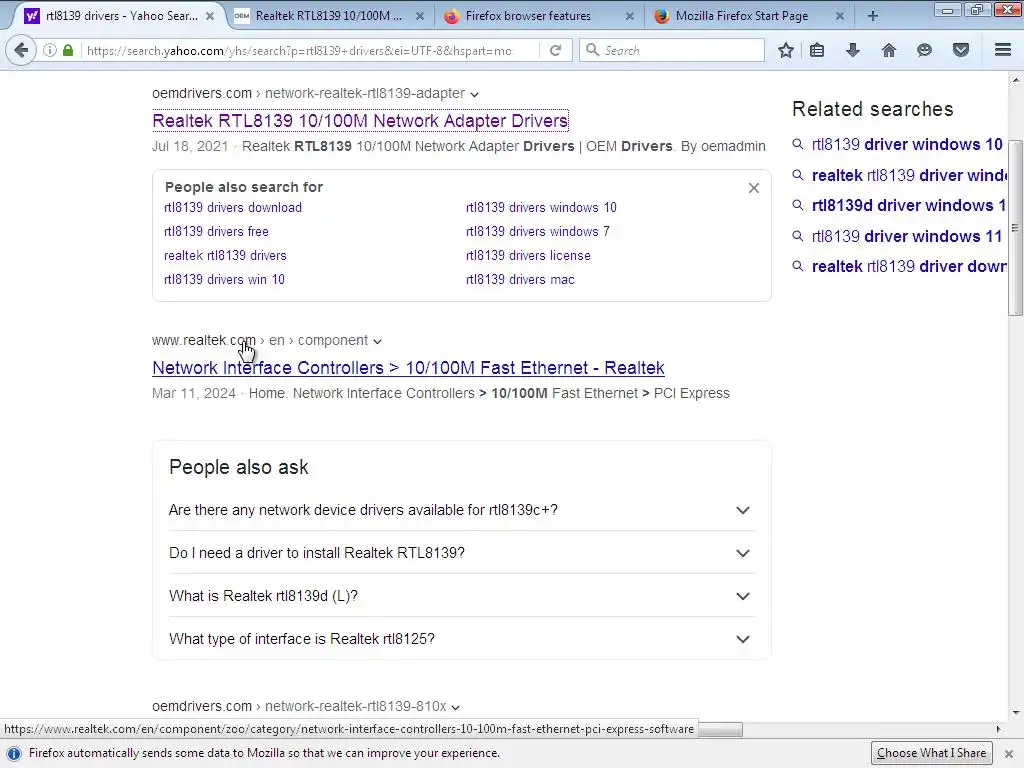This screenshot has width=1024, height=768.
Task: Click the info icon in notification bar
Action: tap(14, 753)
